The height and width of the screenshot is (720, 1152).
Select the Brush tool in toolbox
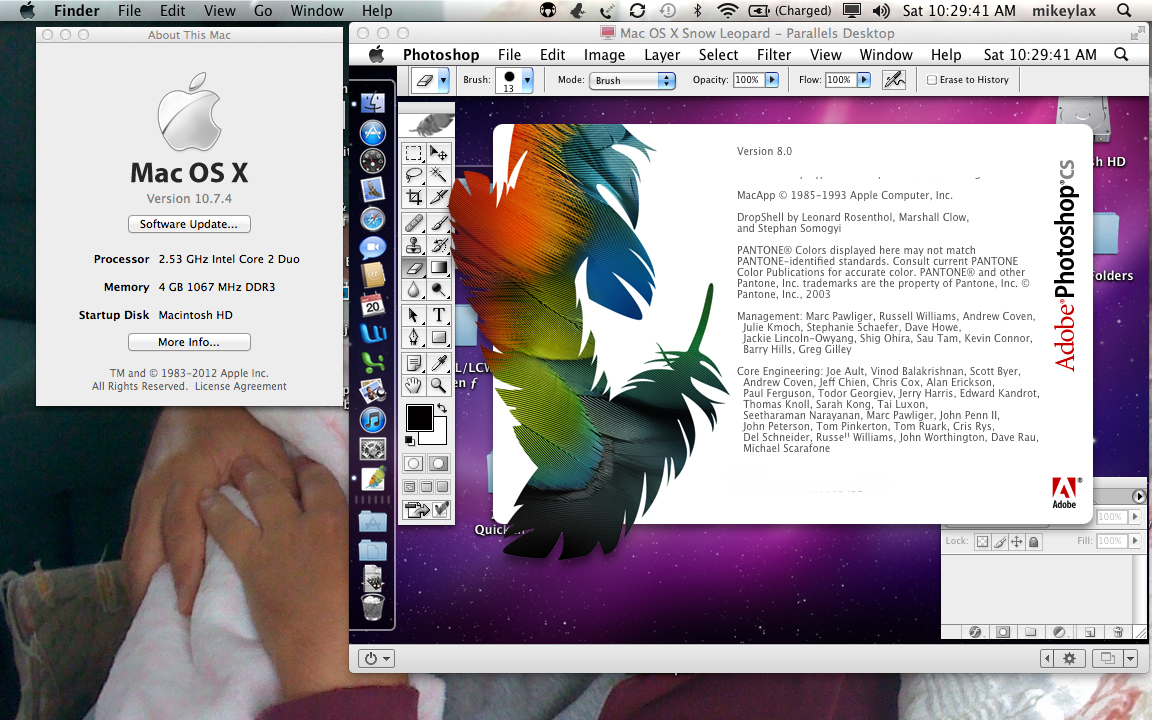439,222
